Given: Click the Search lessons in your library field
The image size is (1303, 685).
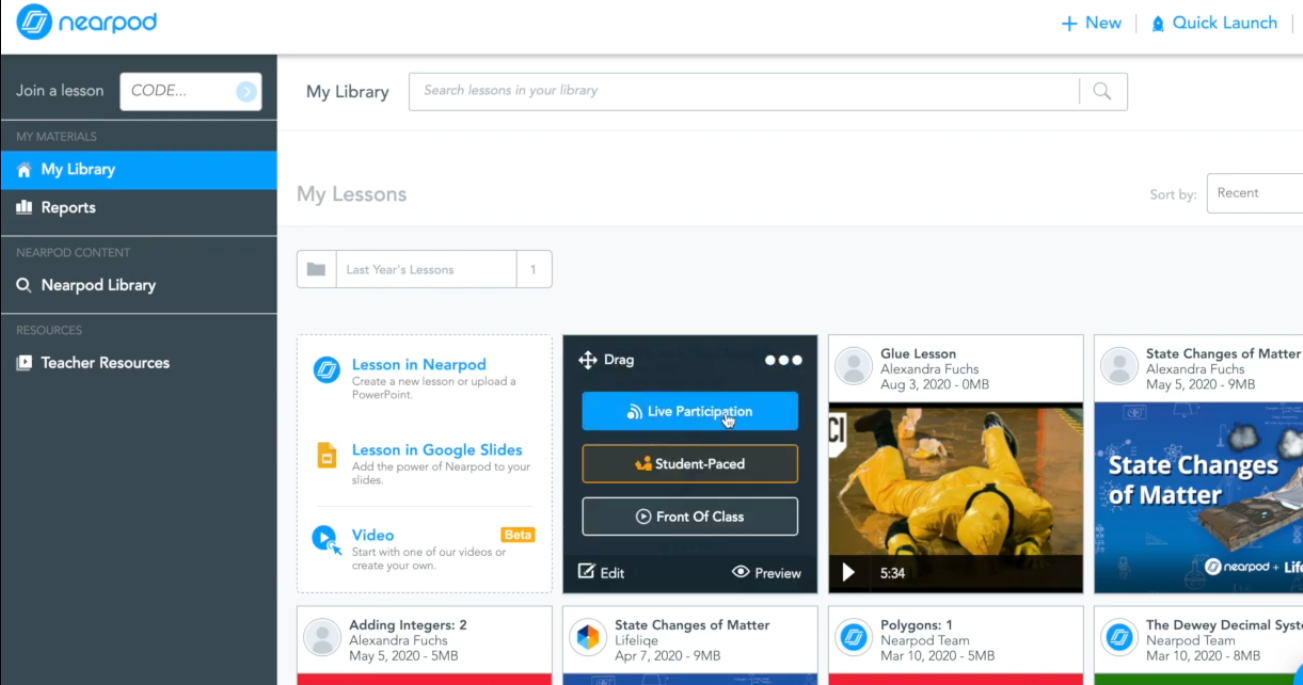Looking at the screenshot, I should [744, 91].
